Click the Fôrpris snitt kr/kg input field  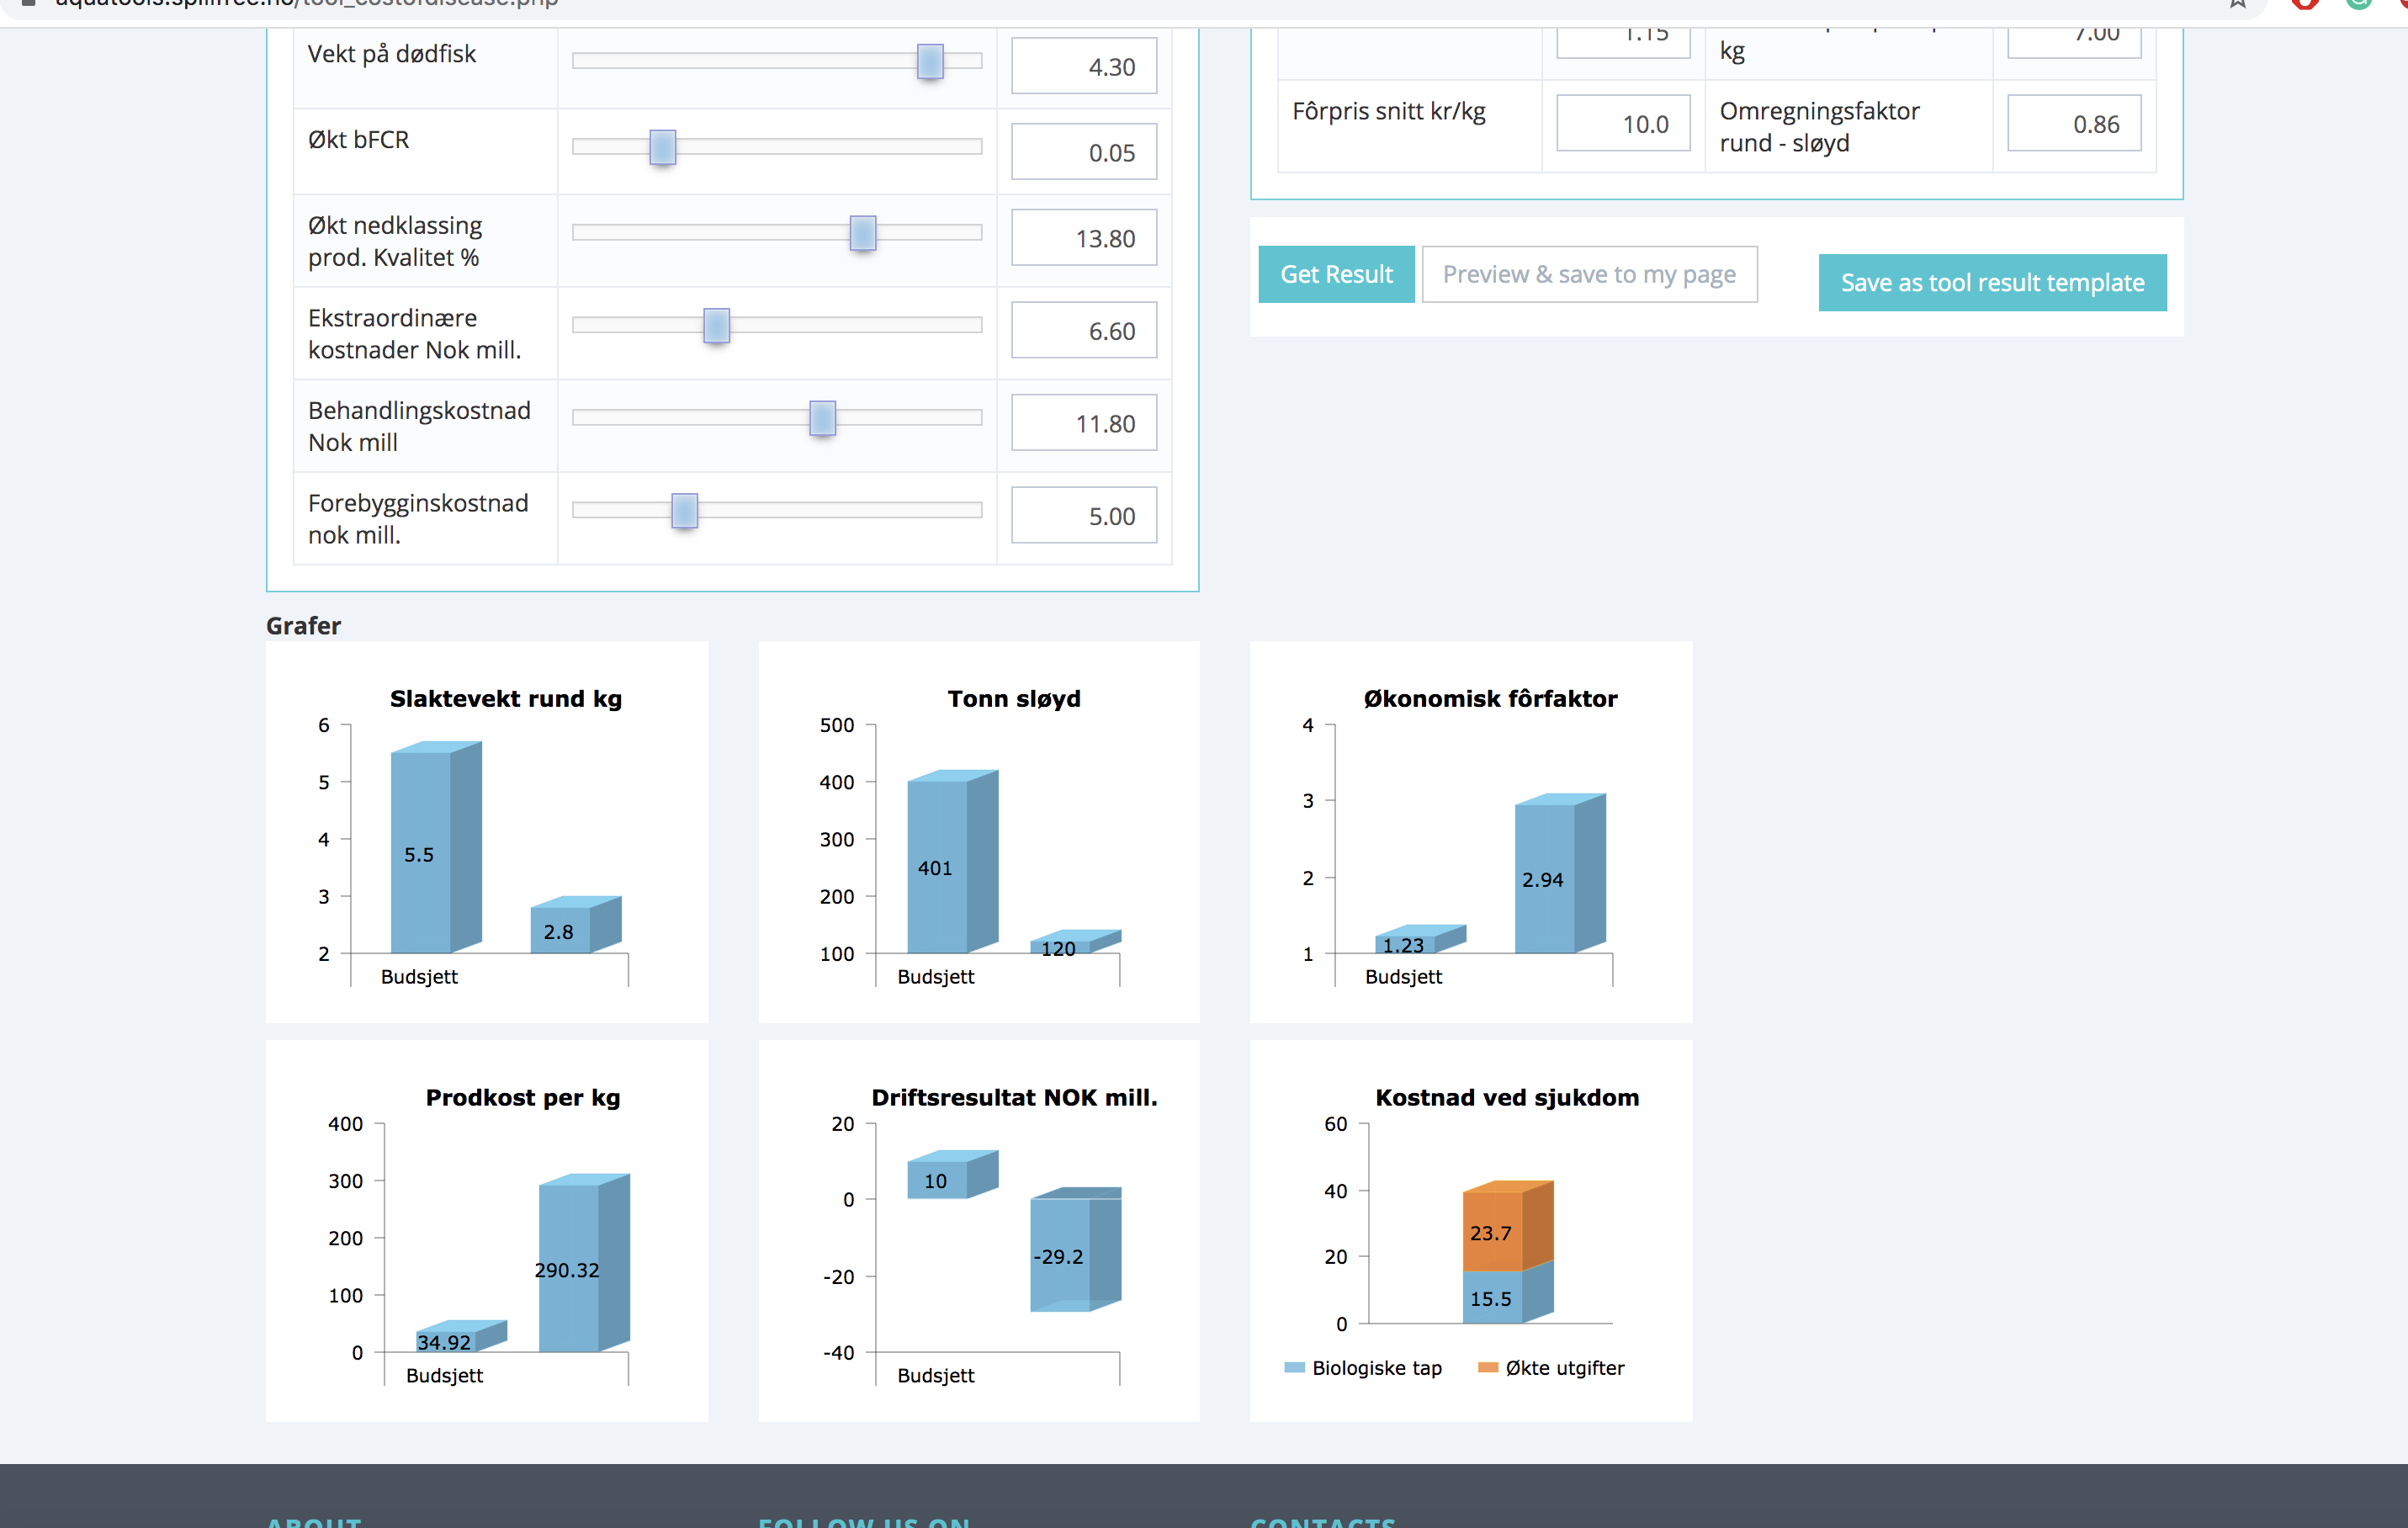pyautogui.click(x=1622, y=124)
